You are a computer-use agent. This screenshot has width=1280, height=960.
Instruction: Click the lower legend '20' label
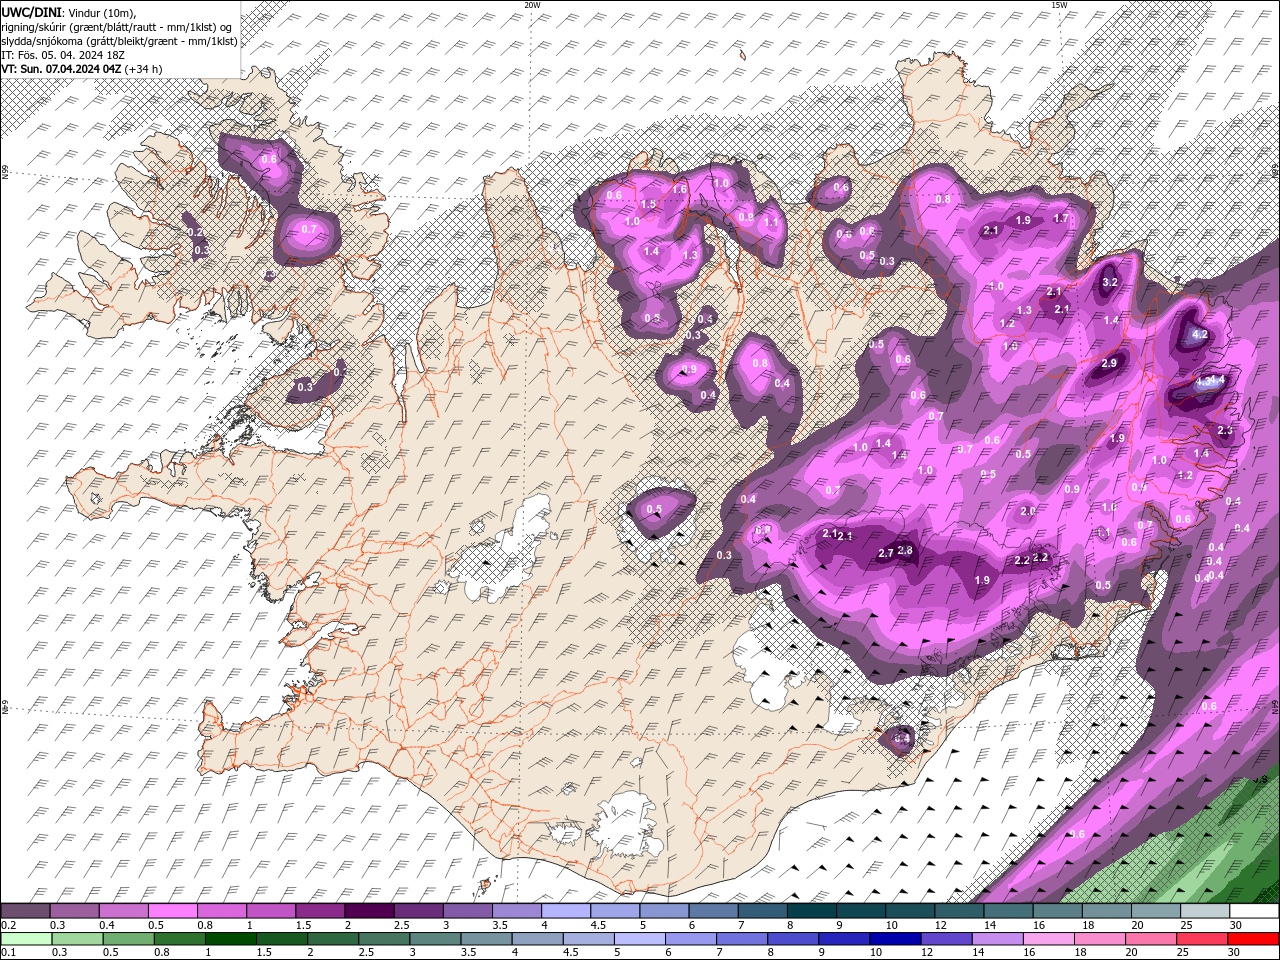click(x=1130, y=953)
